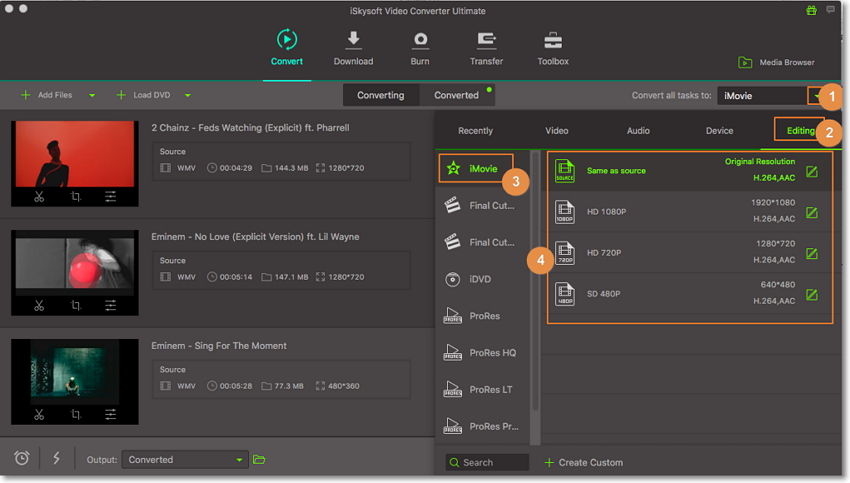Image resolution: width=850 pixels, height=483 pixels.
Task: Open the Download section icon
Action: click(x=353, y=41)
